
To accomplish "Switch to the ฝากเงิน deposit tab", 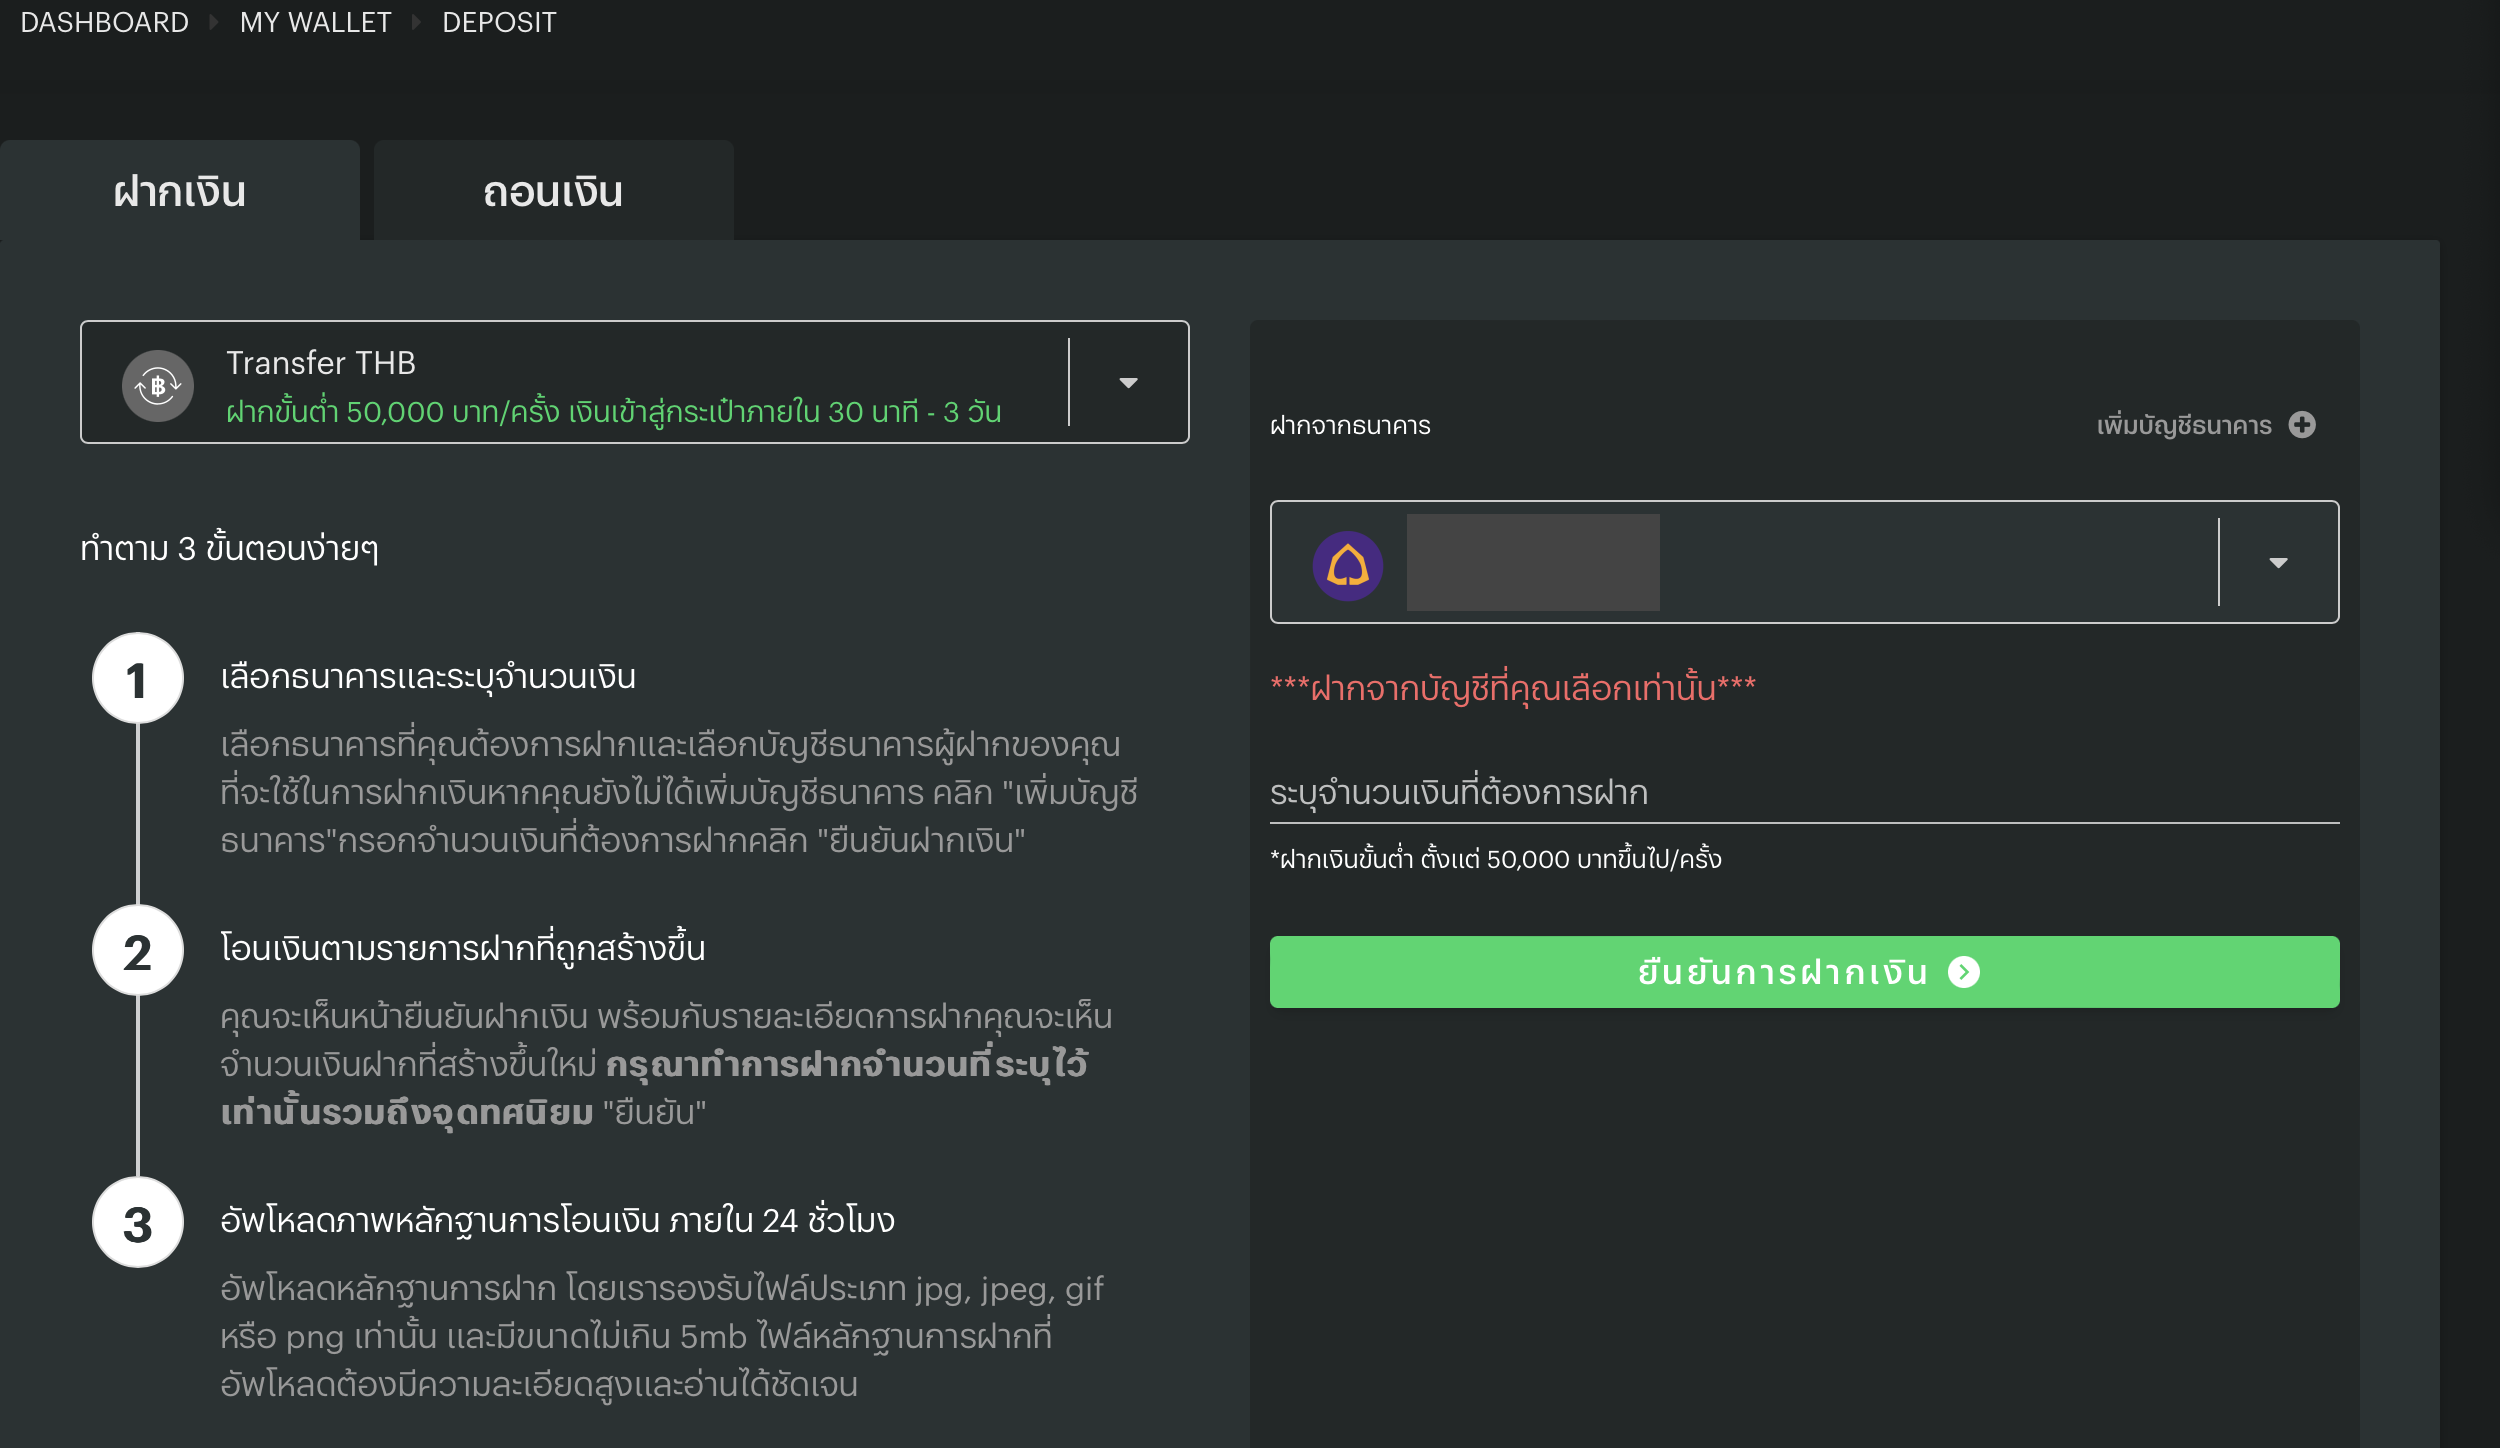I will click(180, 191).
